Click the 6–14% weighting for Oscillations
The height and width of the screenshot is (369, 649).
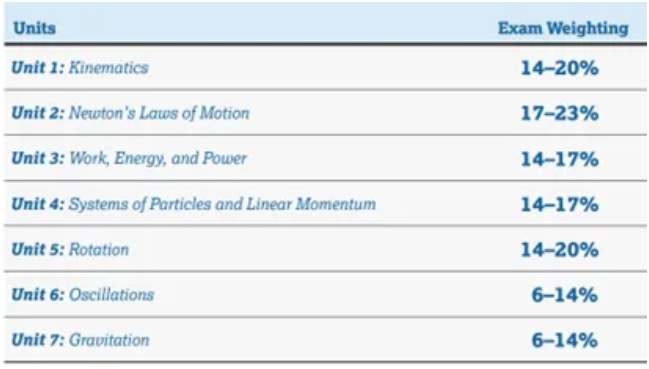(x=565, y=295)
